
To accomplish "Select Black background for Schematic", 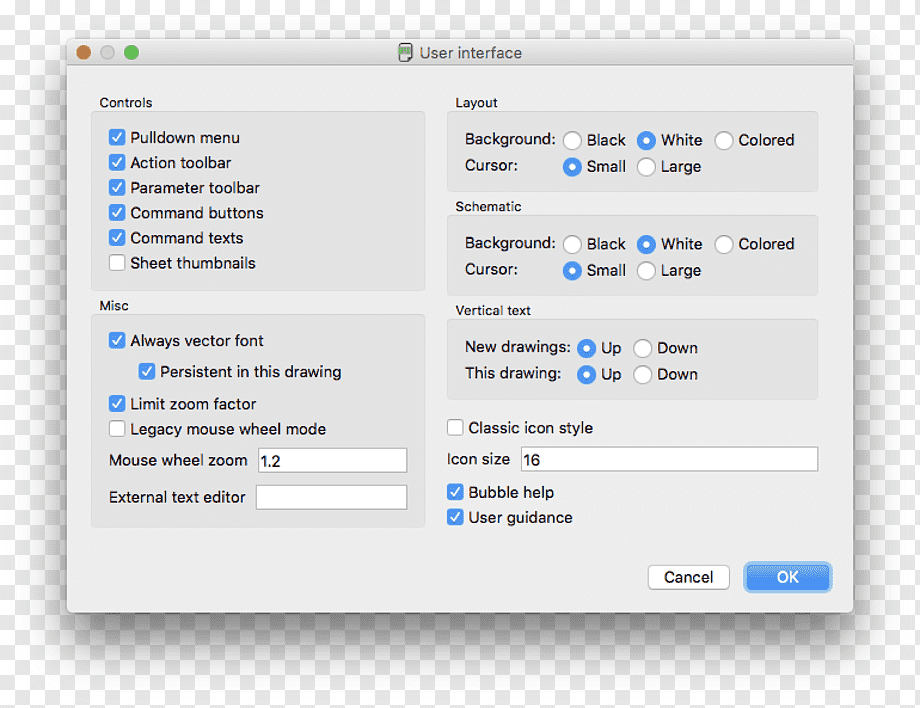I will point(572,244).
